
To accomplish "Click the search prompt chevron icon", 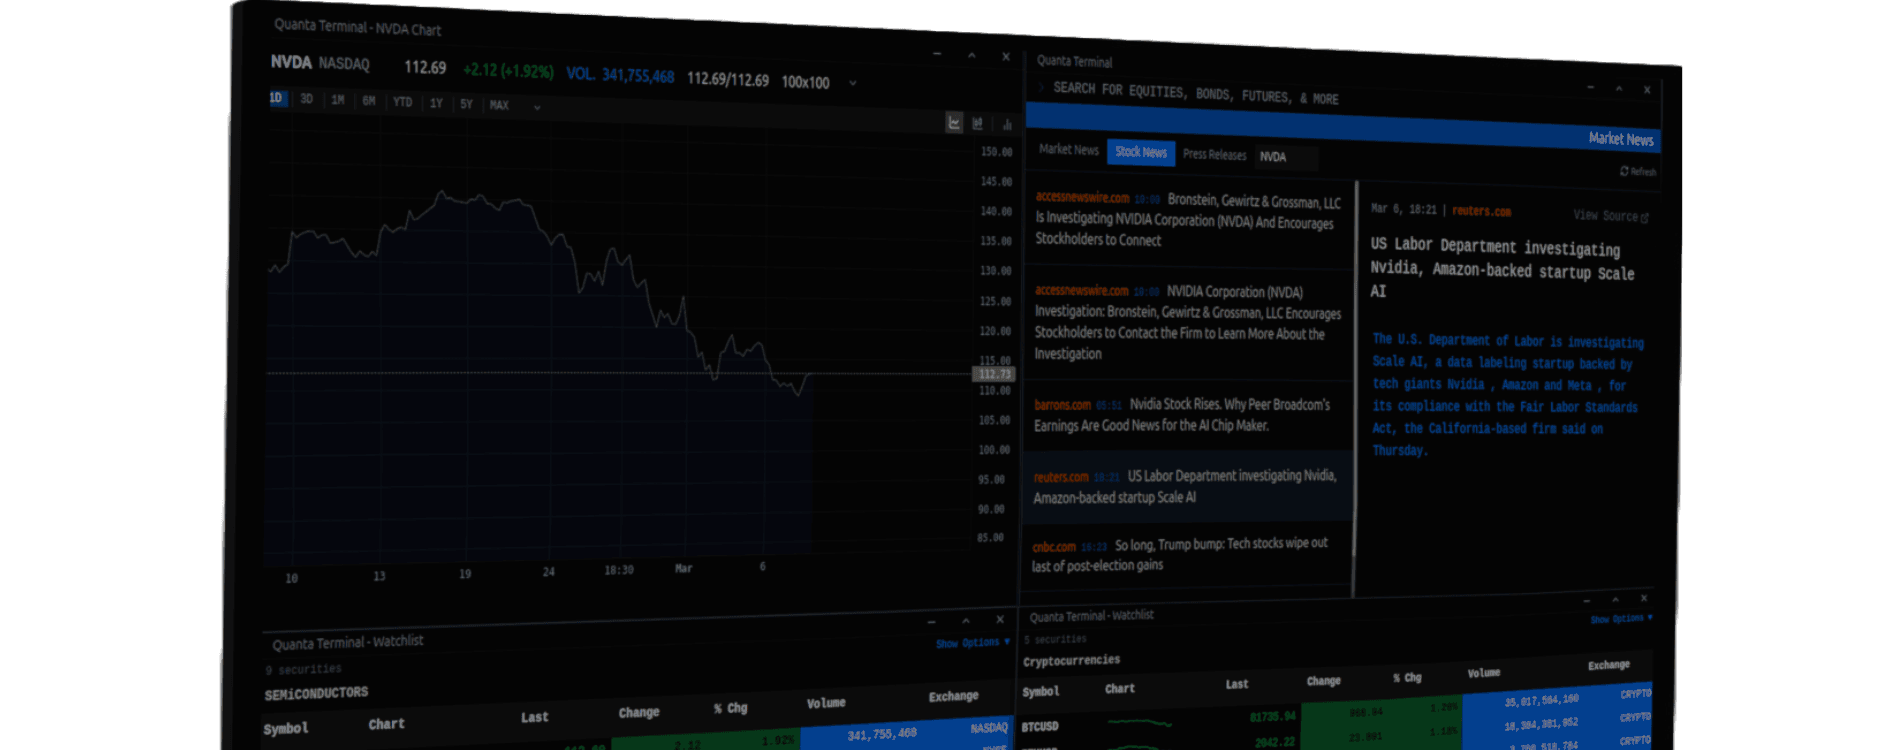I will [1041, 87].
